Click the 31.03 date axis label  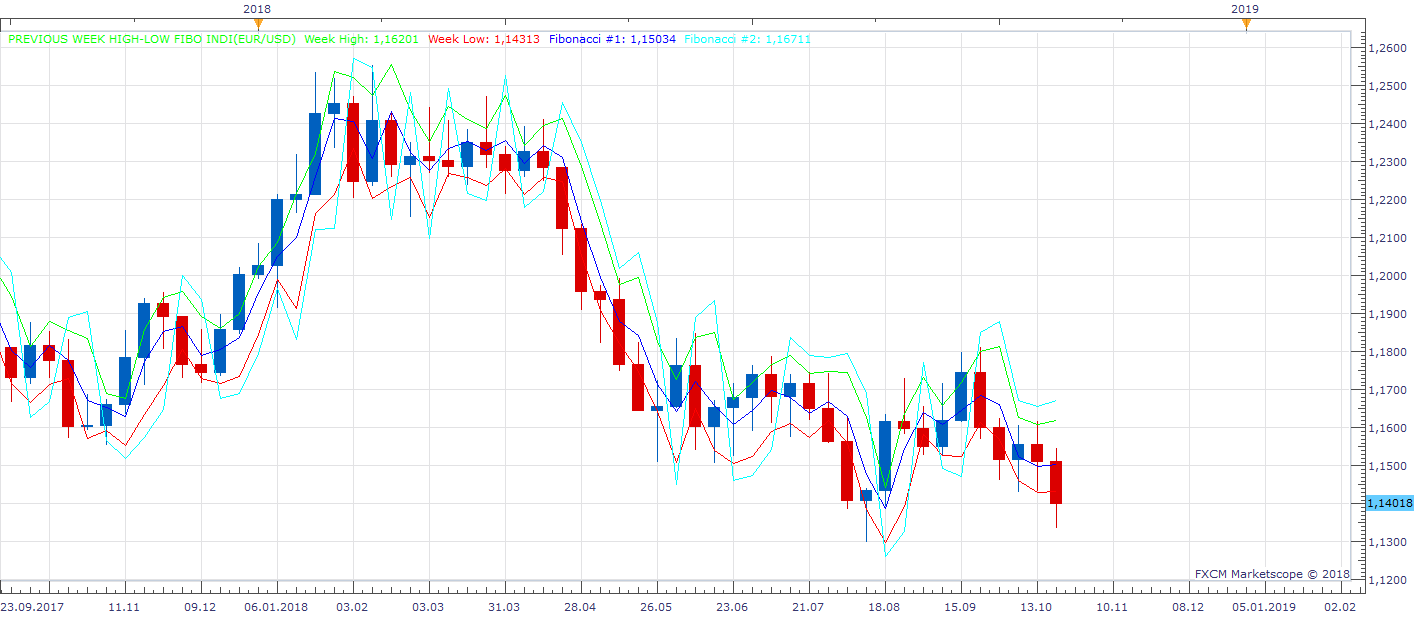[x=504, y=607]
